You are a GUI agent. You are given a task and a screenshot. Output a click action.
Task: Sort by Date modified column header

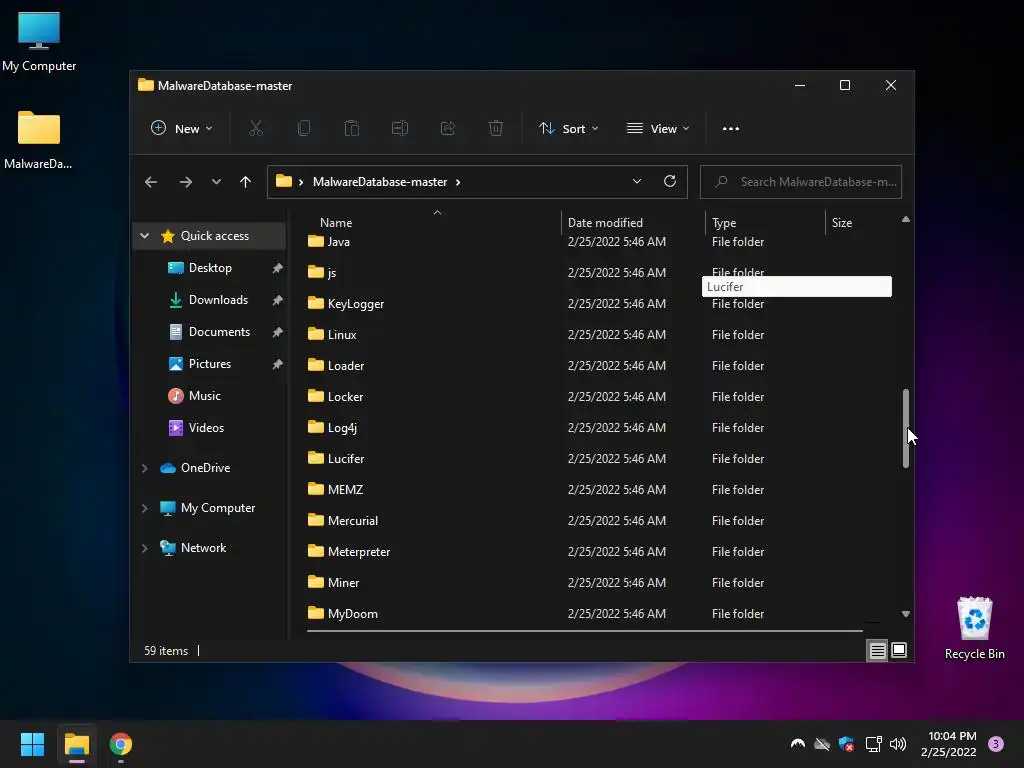pos(605,223)
